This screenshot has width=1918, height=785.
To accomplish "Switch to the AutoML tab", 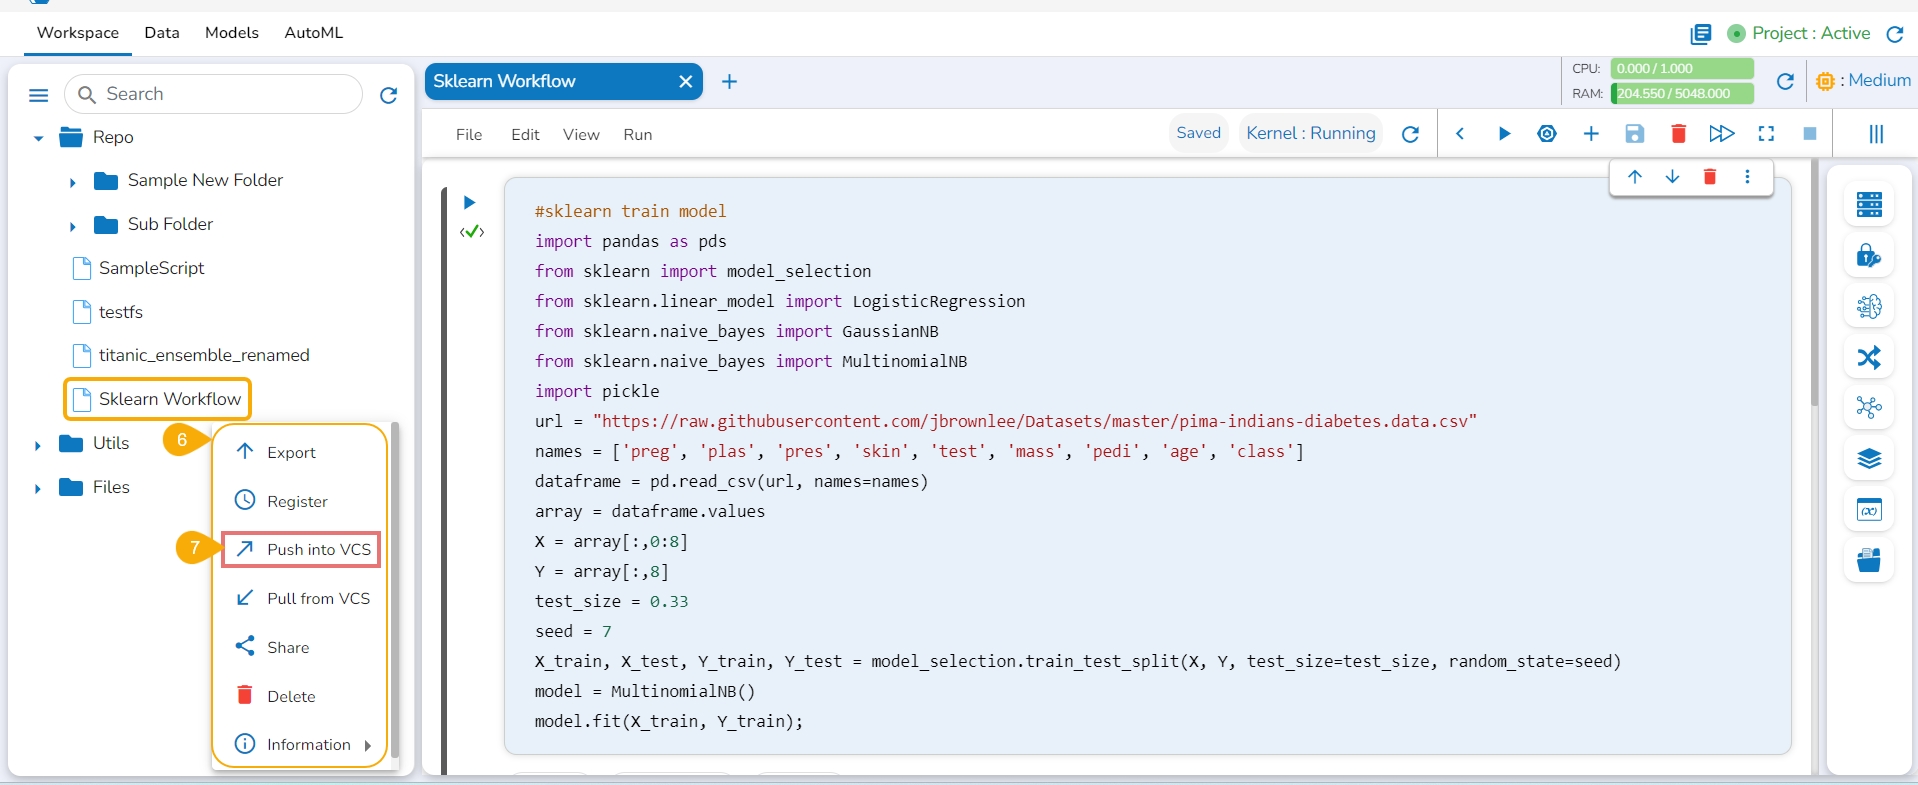I will [x=313, y=33].
